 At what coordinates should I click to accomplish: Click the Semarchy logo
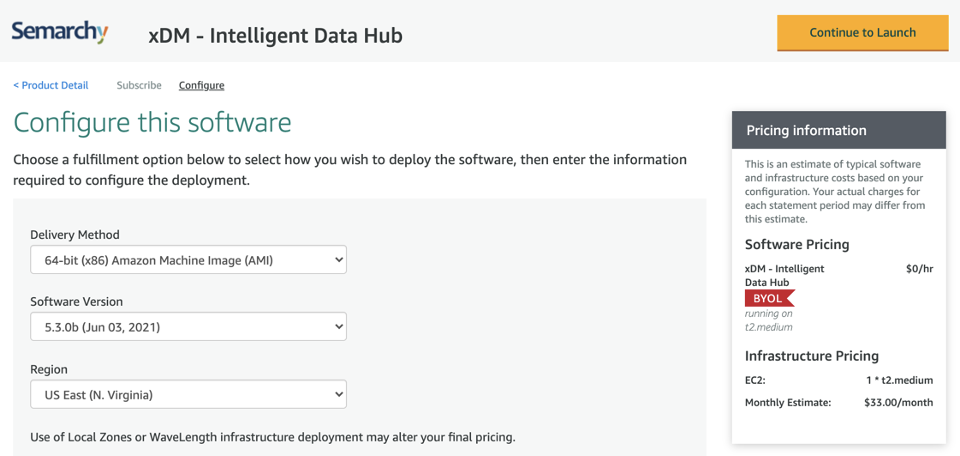click(x=60, y=31)
